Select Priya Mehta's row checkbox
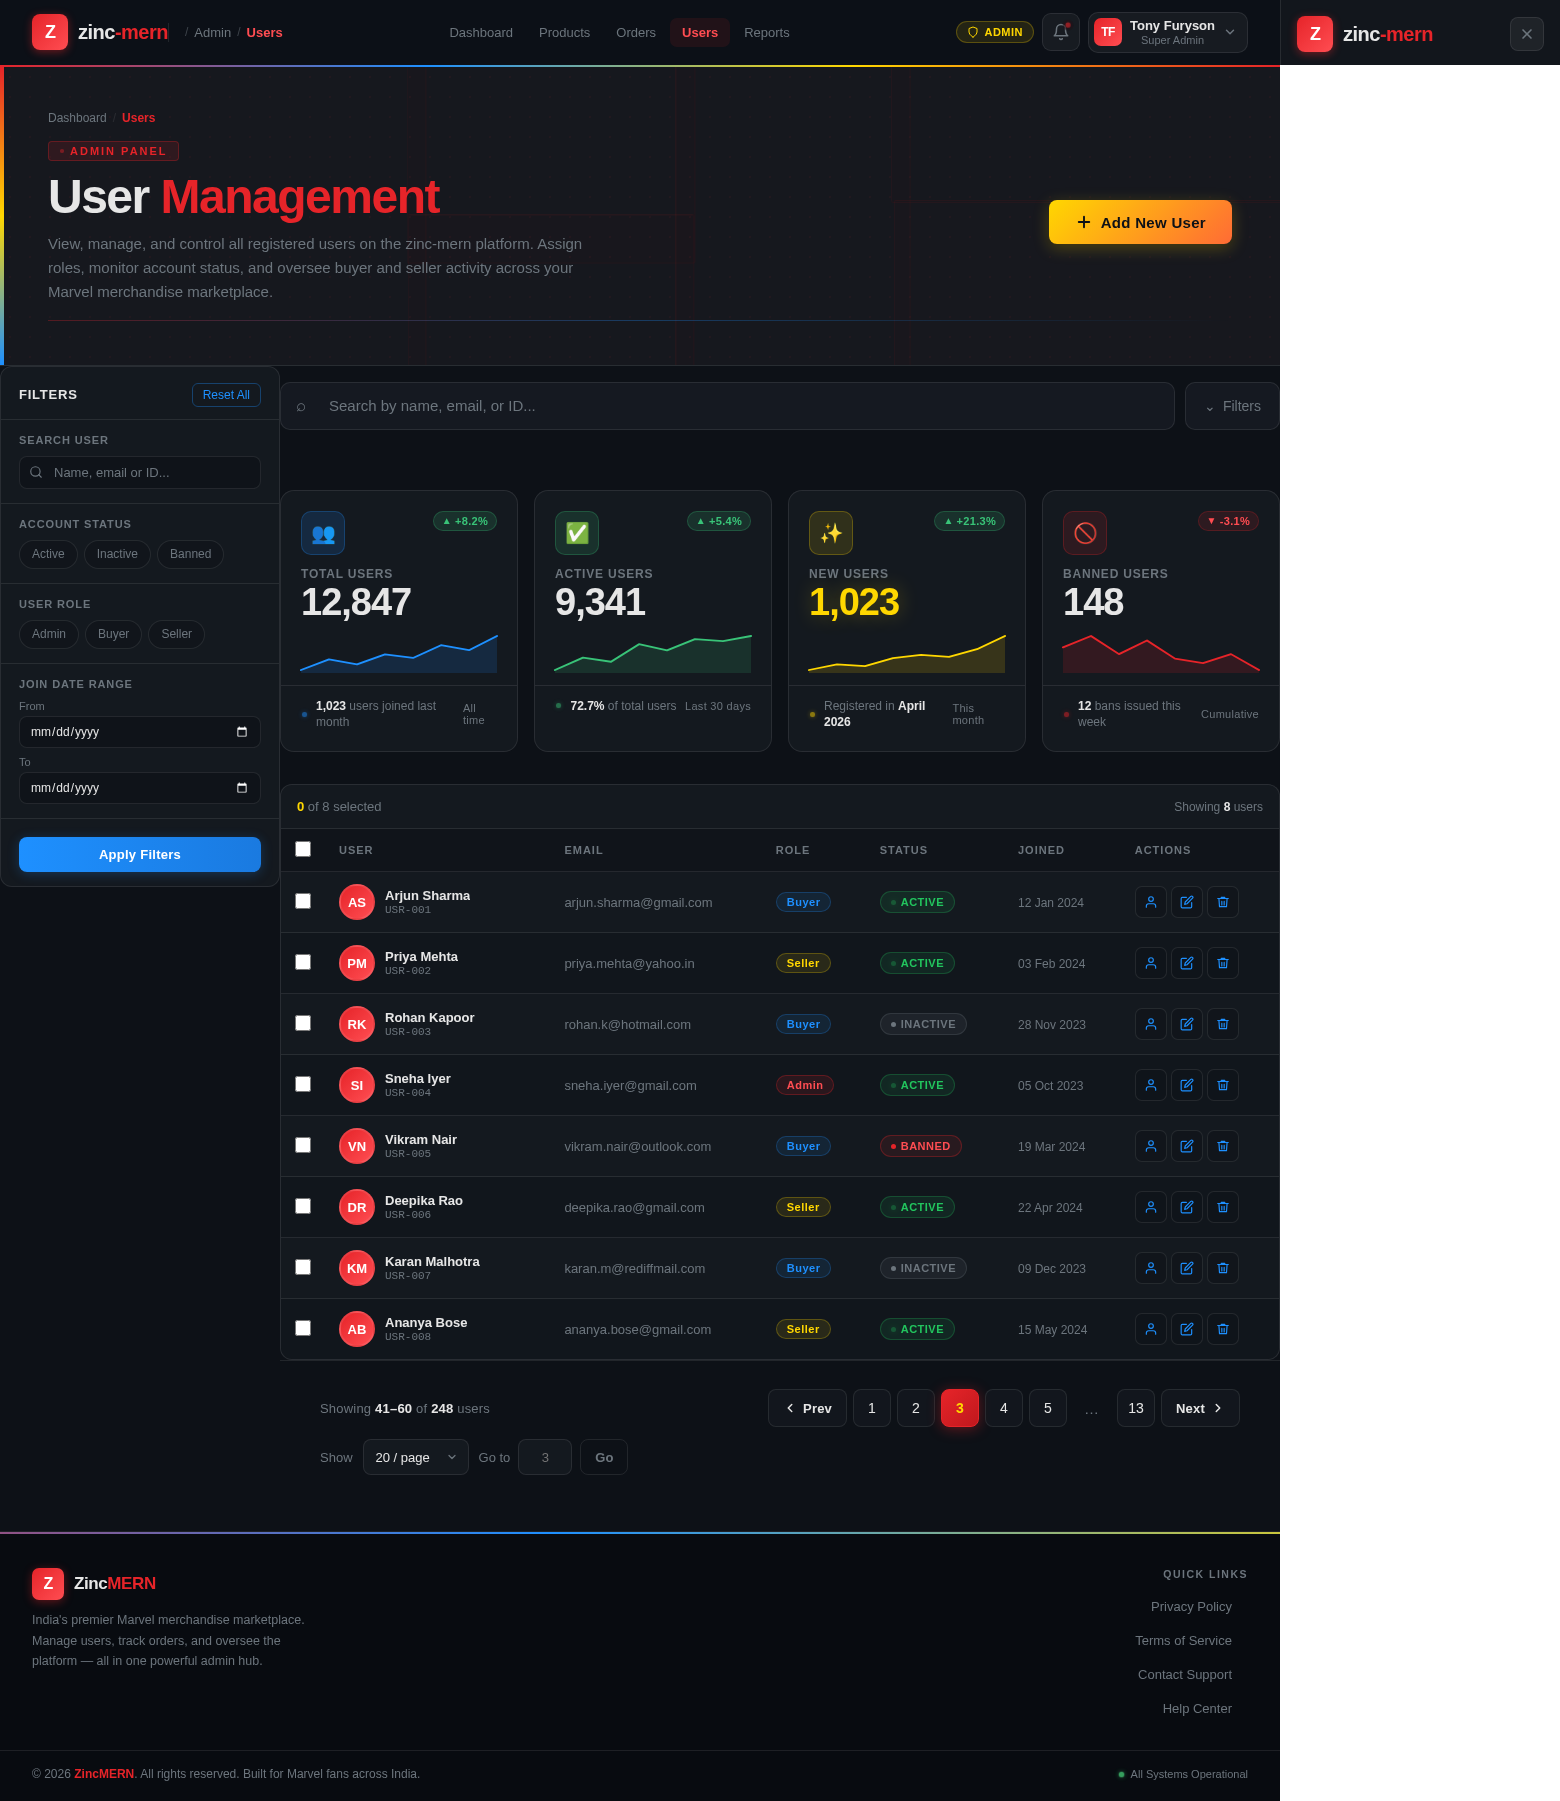The height and width of the screenshot is (1801, 1560). coord(303,962)
